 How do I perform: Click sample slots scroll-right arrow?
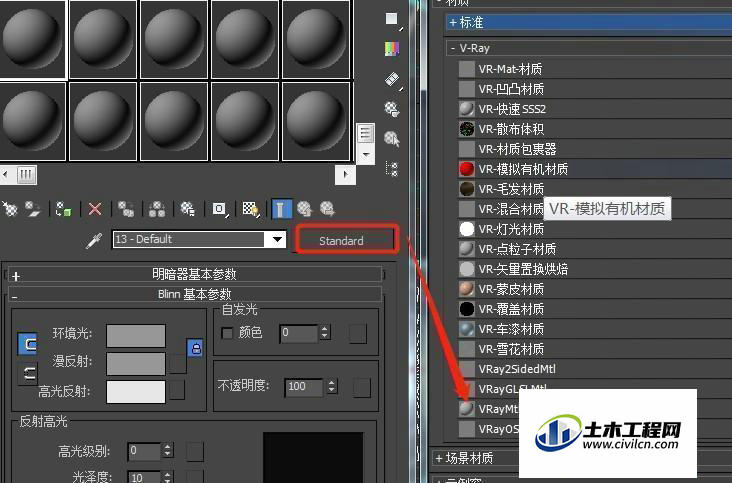345,175
